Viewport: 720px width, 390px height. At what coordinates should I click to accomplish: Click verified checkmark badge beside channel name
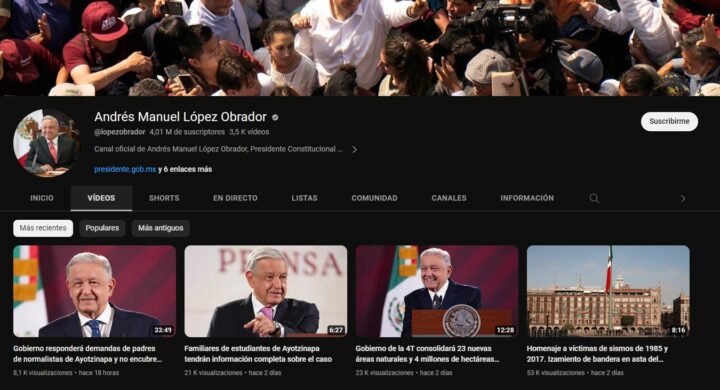click(275, 117)
